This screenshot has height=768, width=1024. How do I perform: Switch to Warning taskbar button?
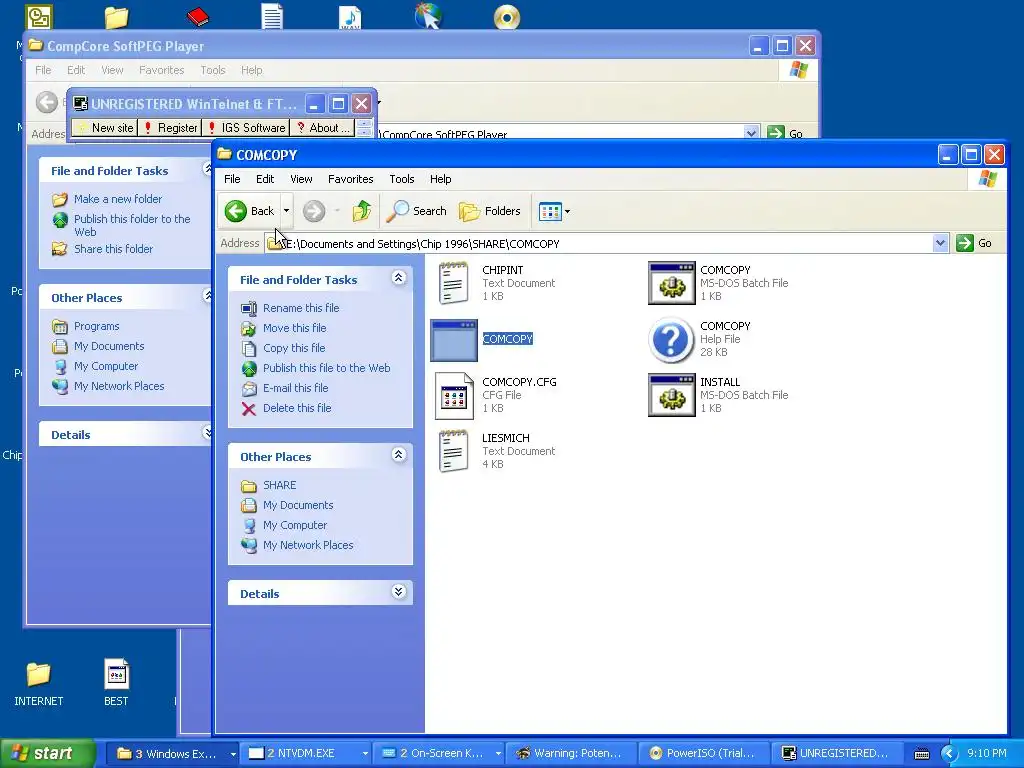(x=570, y=754)
